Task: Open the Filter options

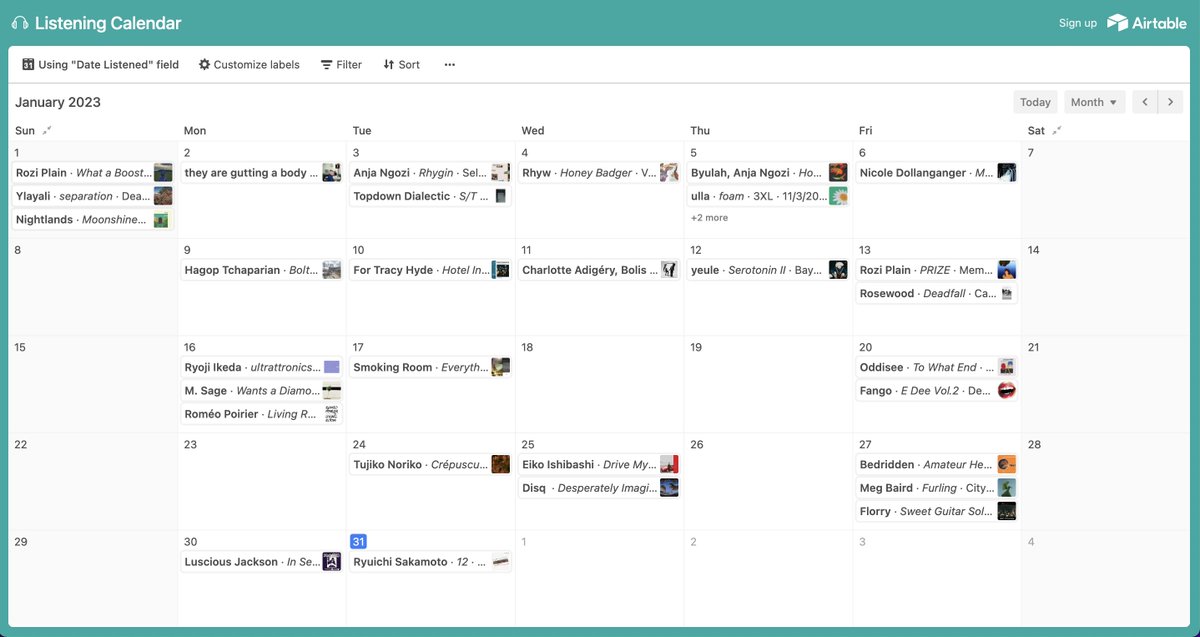Action: point(341,64)
